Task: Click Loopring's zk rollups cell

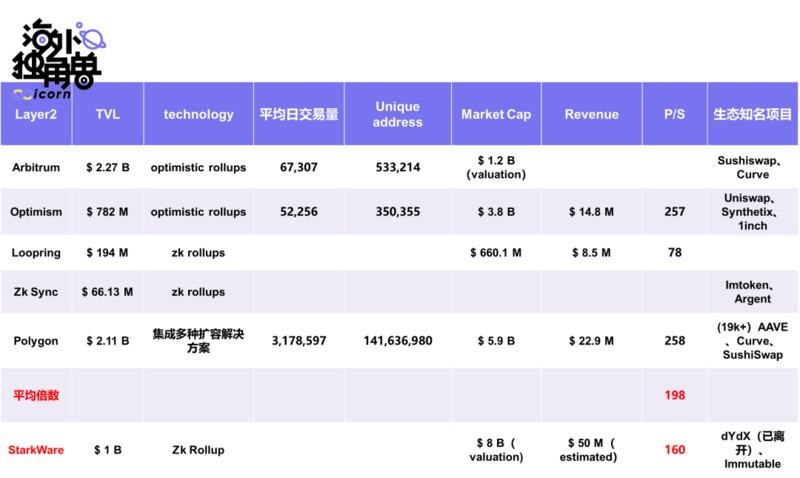Action: click(x=198, y=253)
